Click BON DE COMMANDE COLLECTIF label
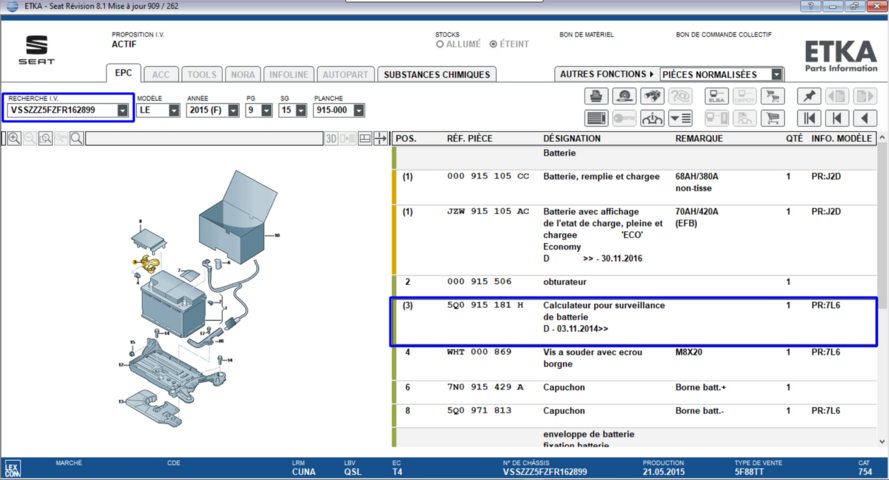This screenshot has width=889, height=480. pyautogui.click(x=723, y=35)
